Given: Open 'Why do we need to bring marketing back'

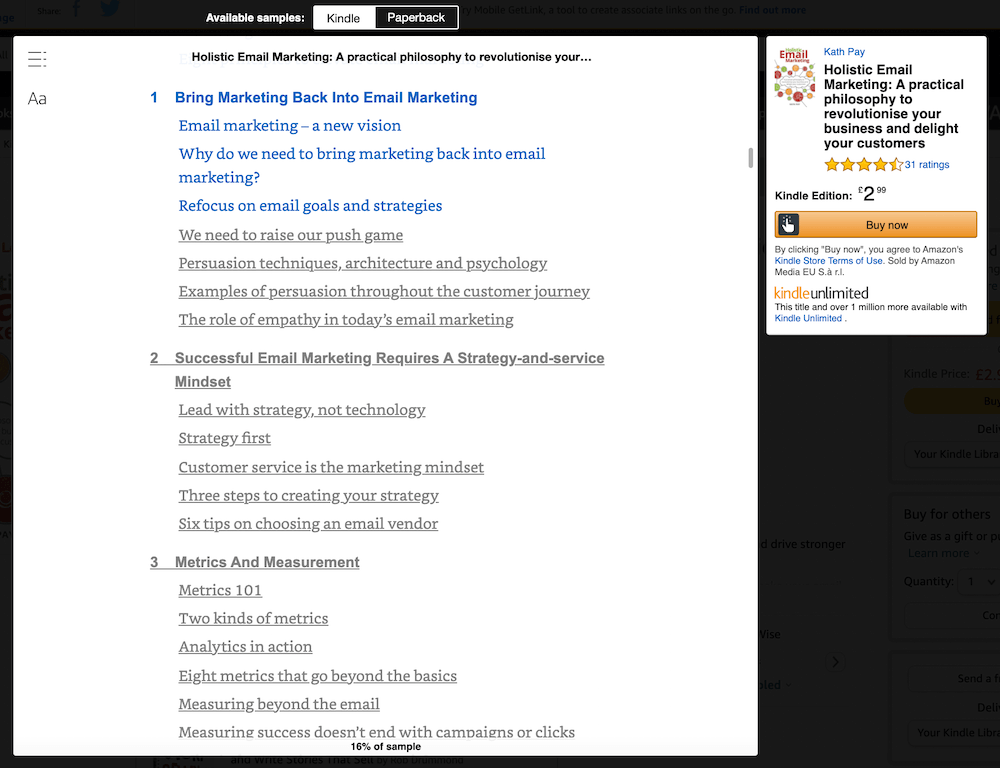Looking at the screenshot, I should point(362,165).
